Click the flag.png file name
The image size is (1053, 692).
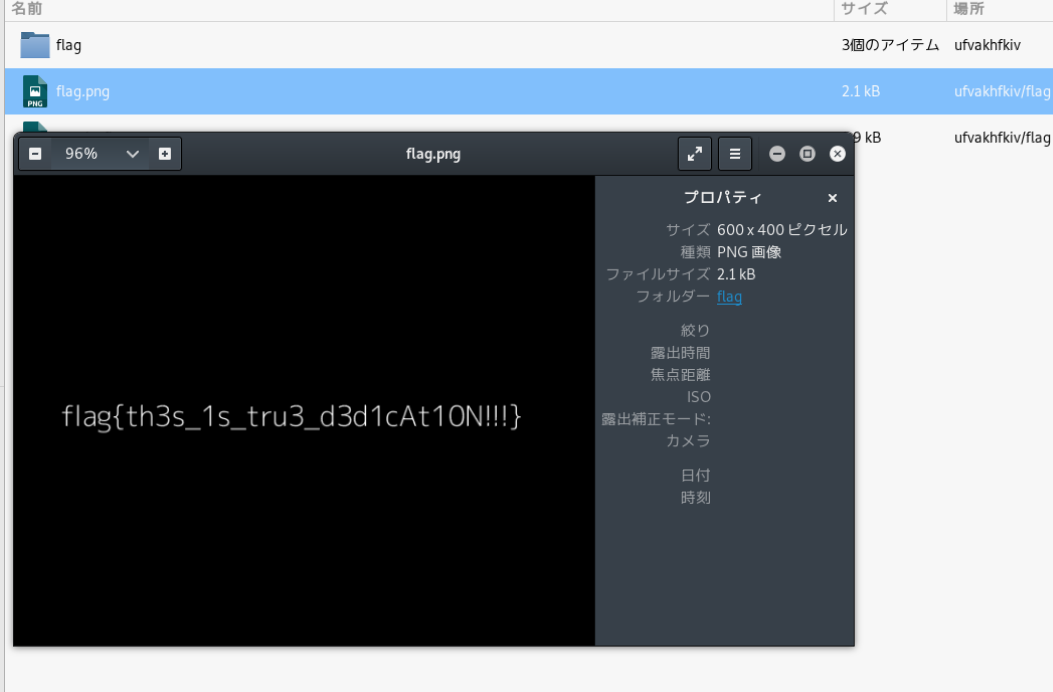click(x=83, y=91)
